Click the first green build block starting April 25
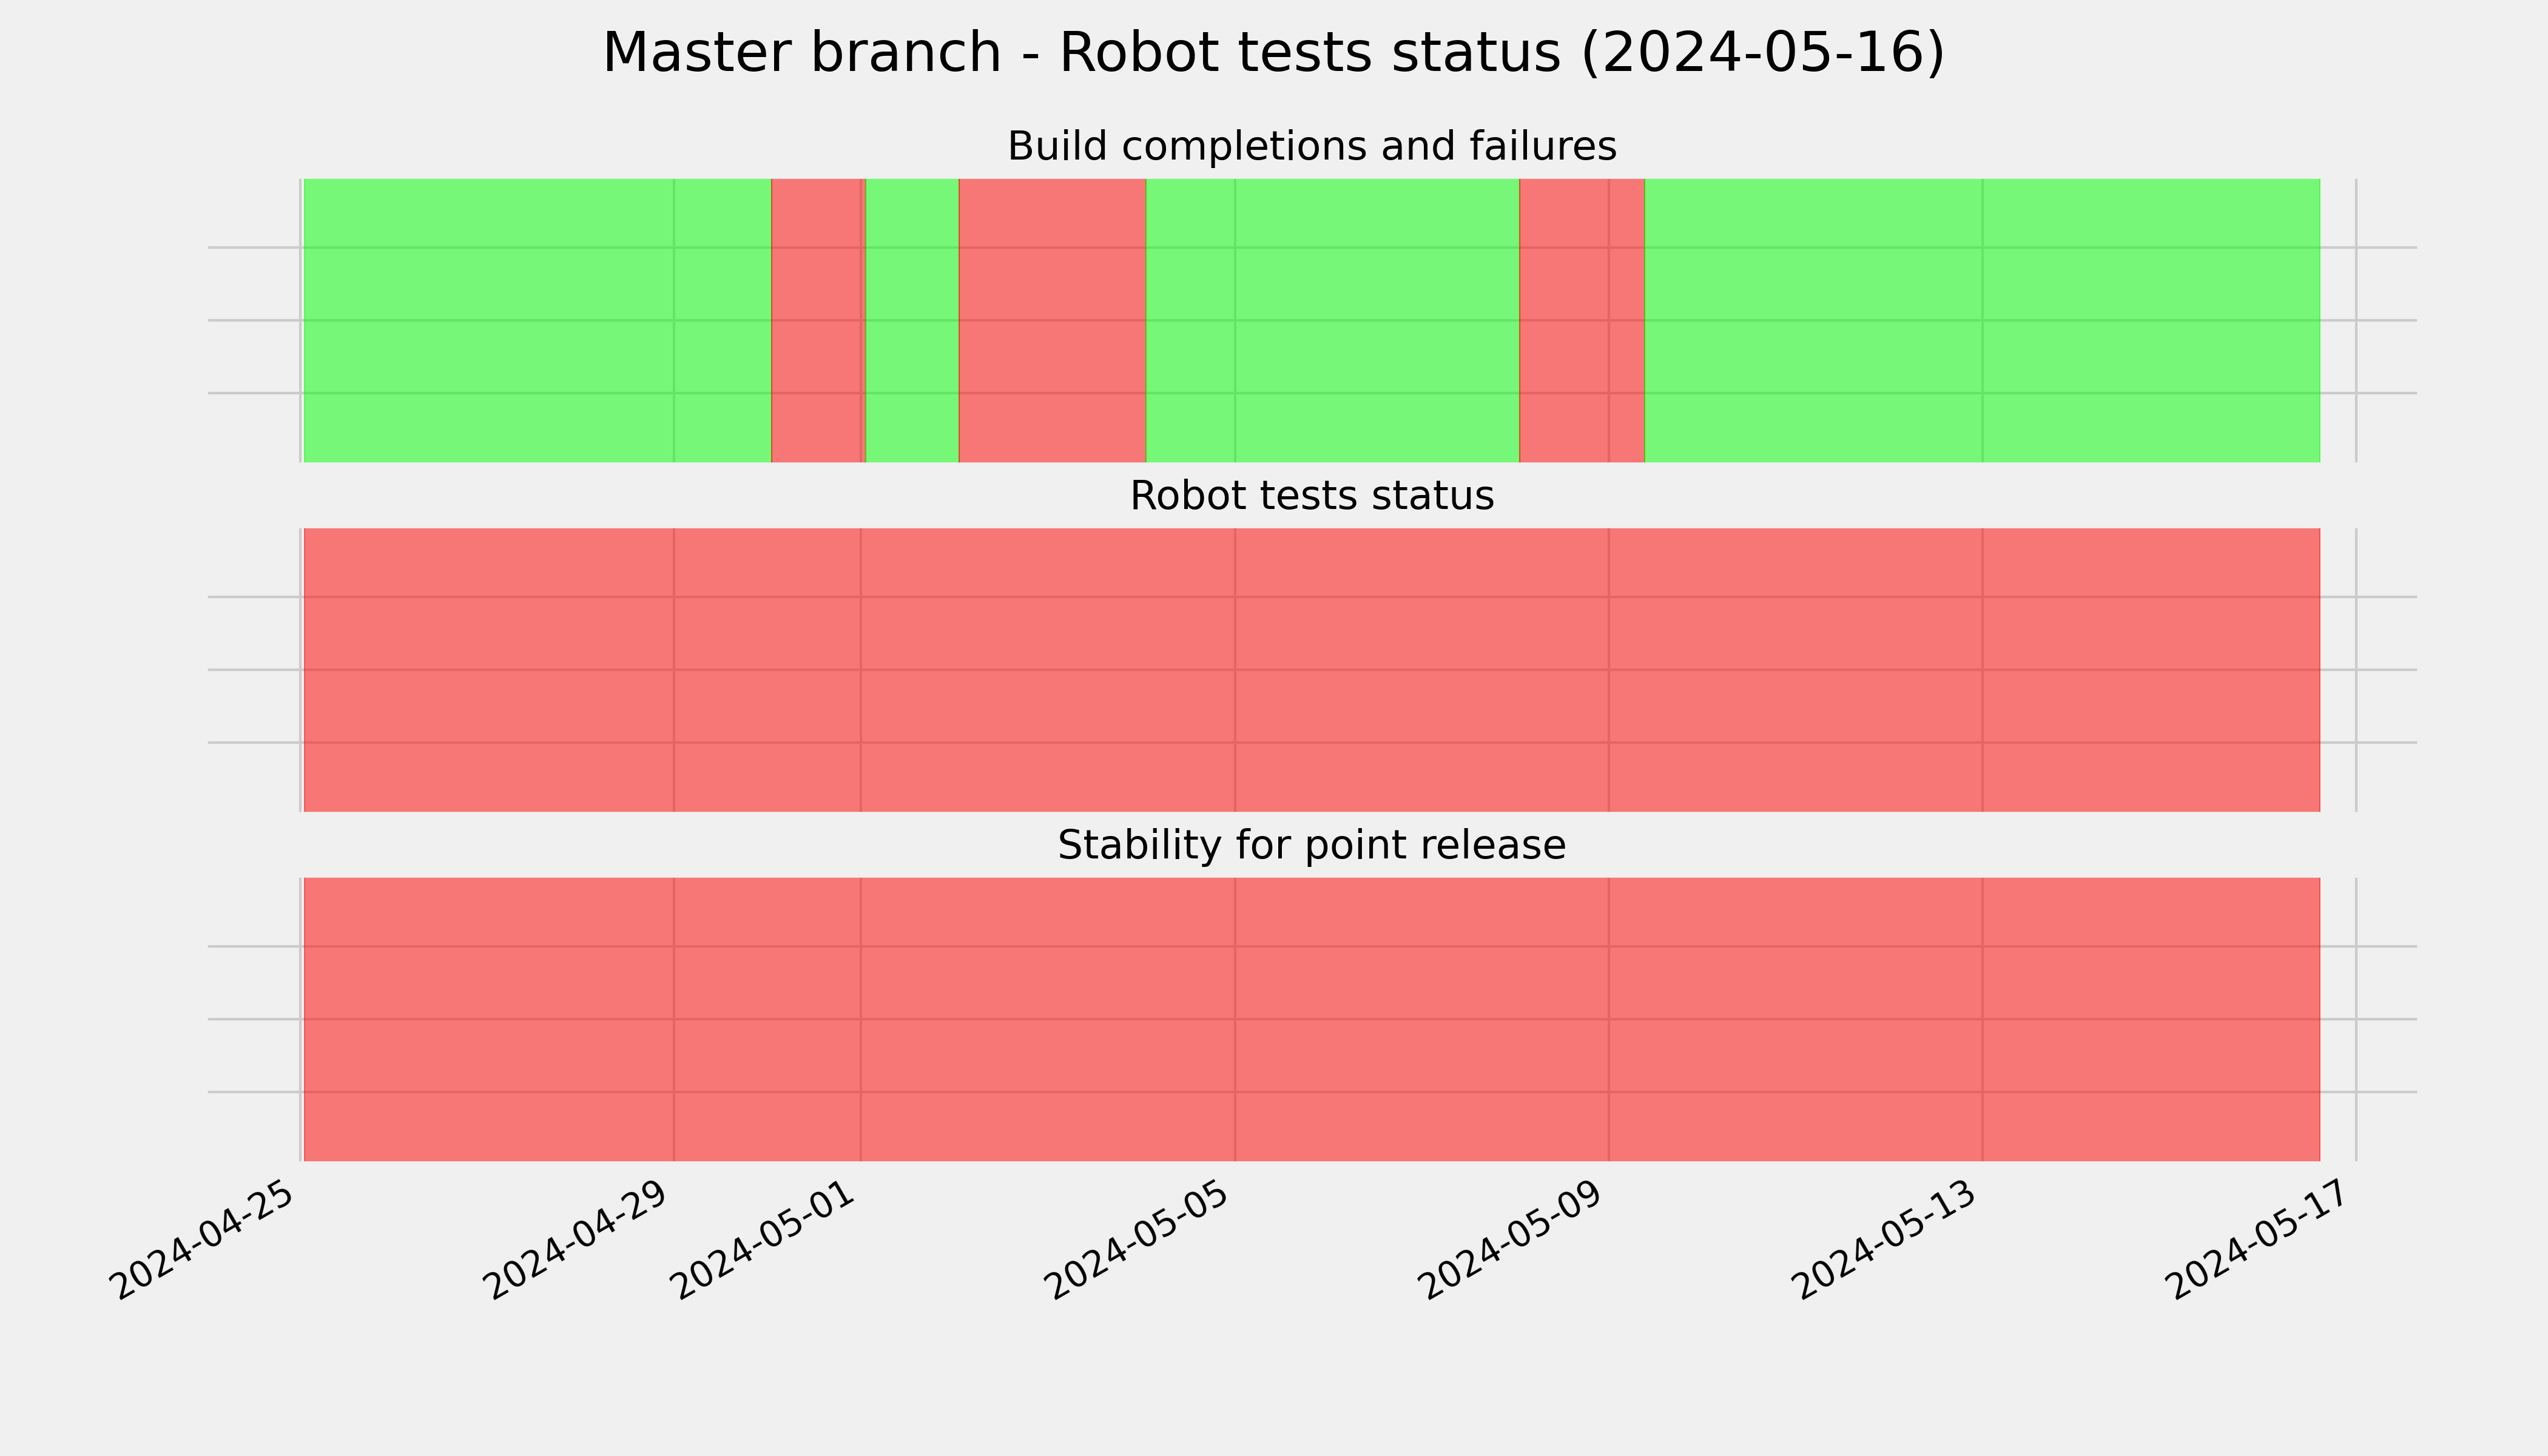This screenshot has height=1456, width=2548. point(537,320)
